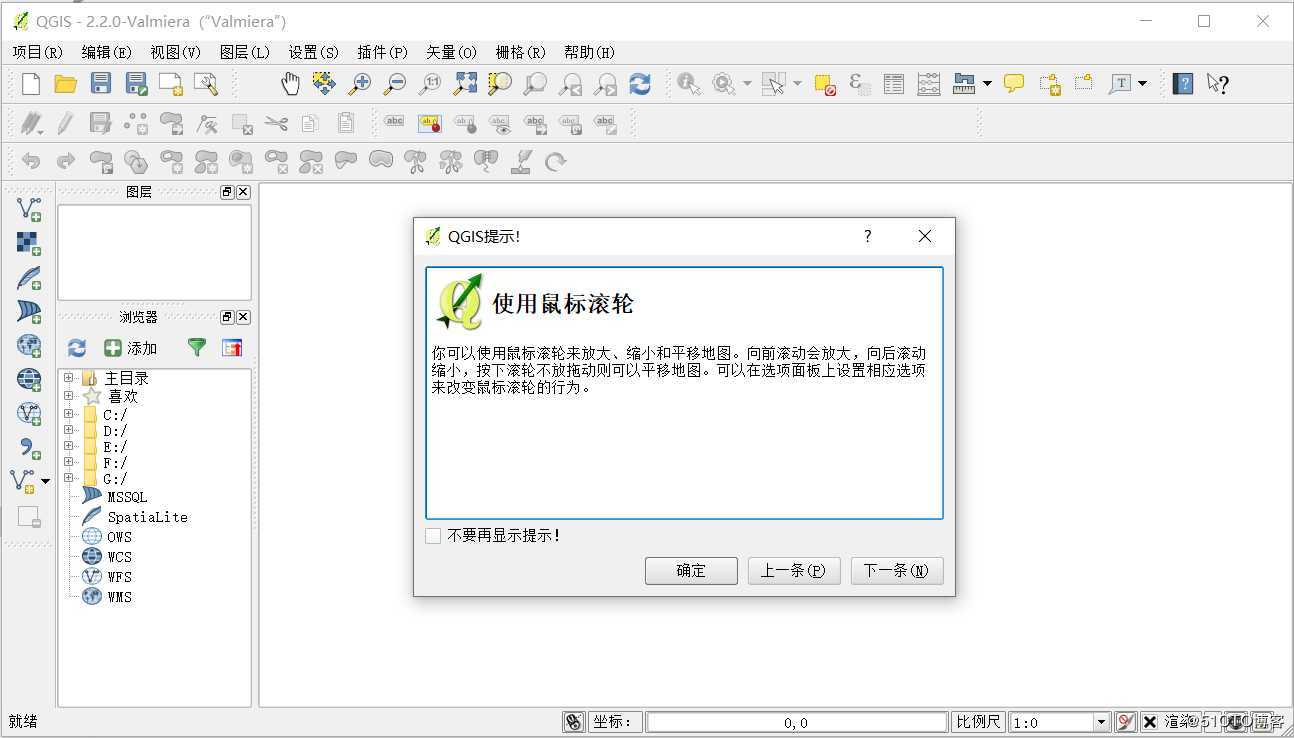Save the project with the floppy disk icon
The image size is (1294, 738).
tap(101, 84)
